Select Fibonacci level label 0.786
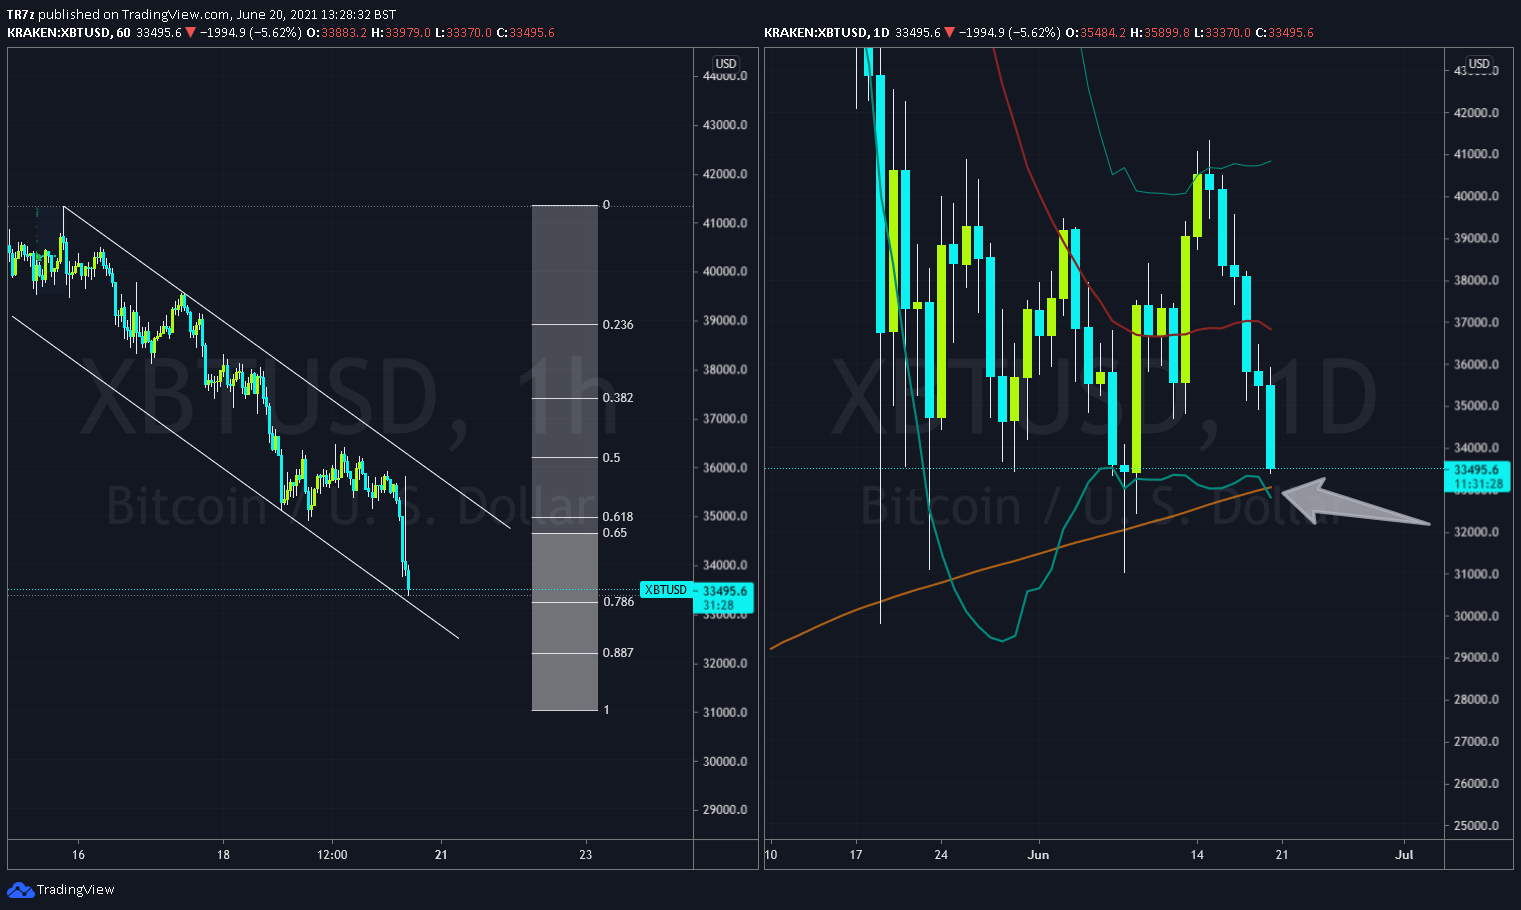This screenshot has height=910, width=1521. tap(618, 602)
